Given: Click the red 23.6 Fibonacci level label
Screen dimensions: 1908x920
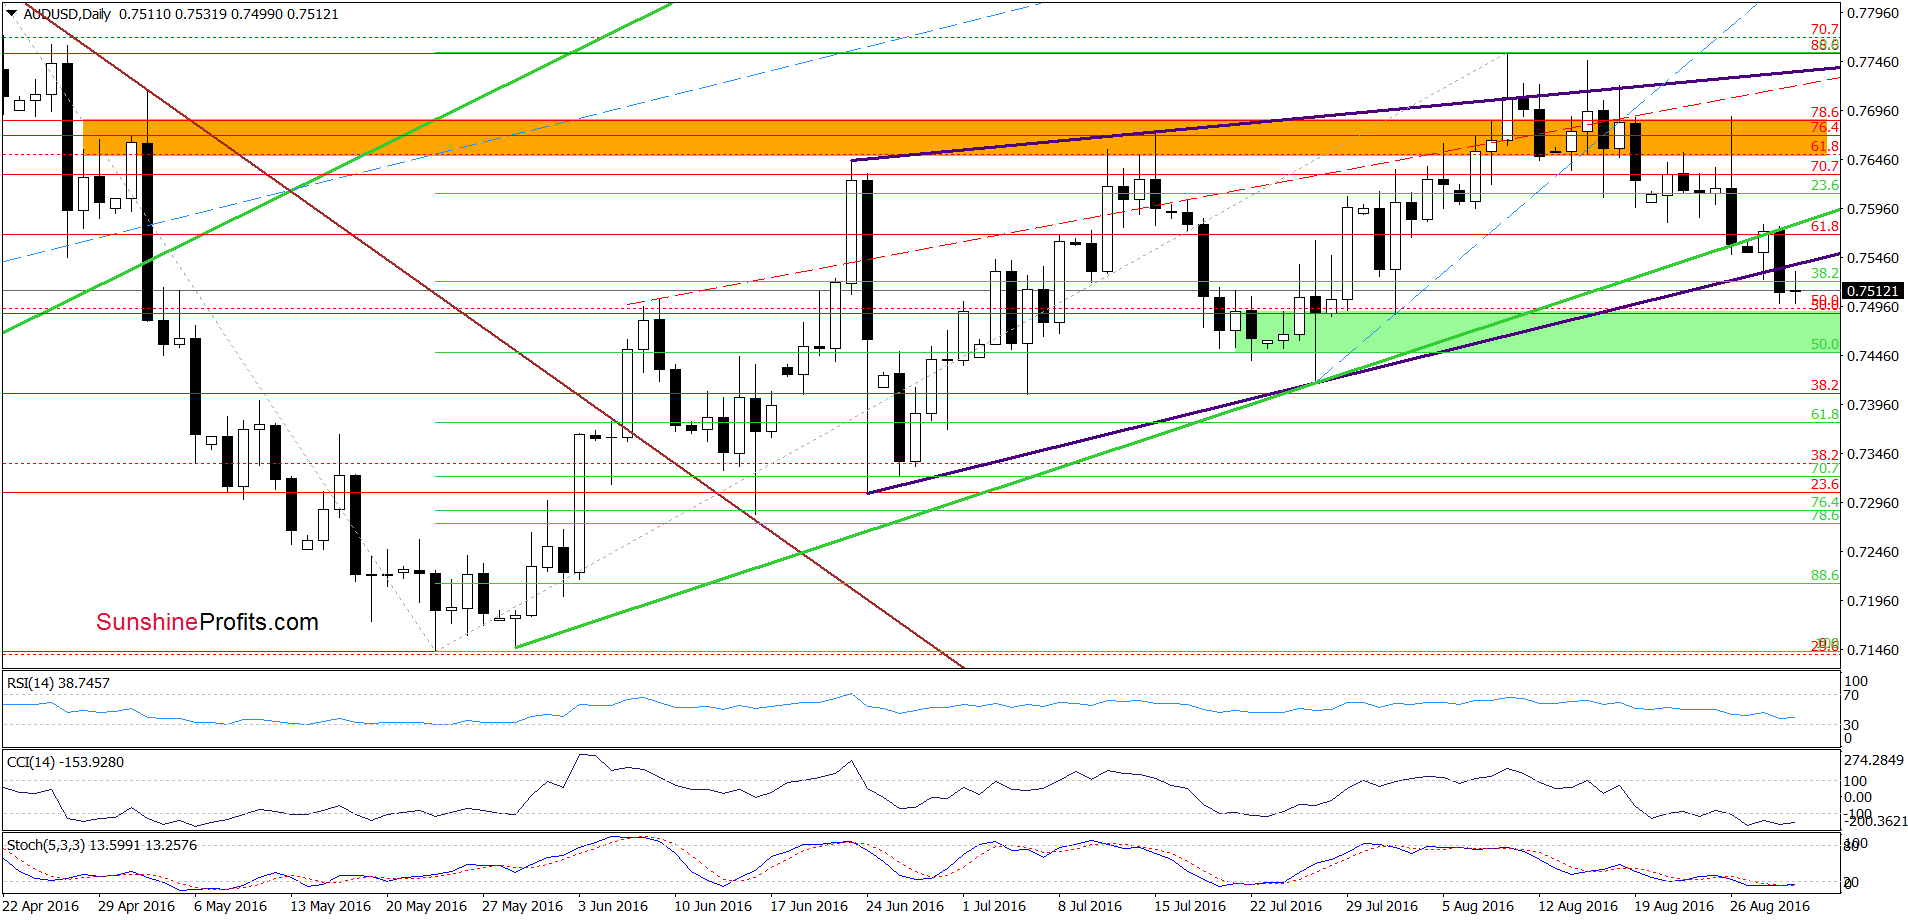Looking at the screenshot, I should point(1825,484).
